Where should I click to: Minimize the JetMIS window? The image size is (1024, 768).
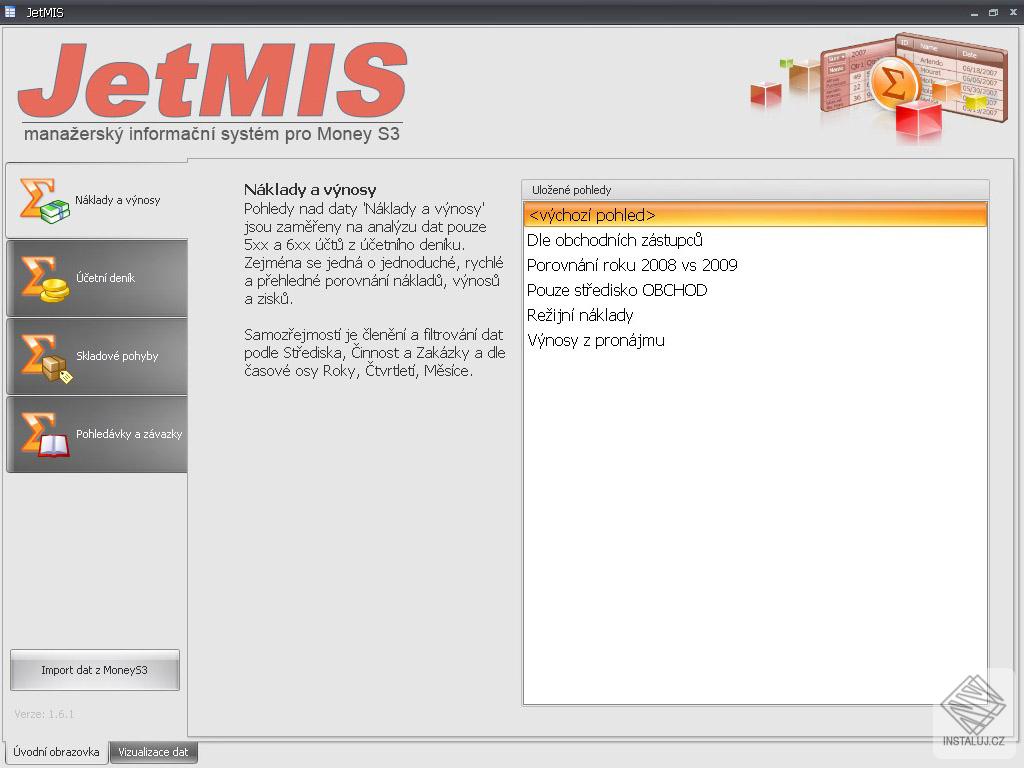[x=974, y=12]
